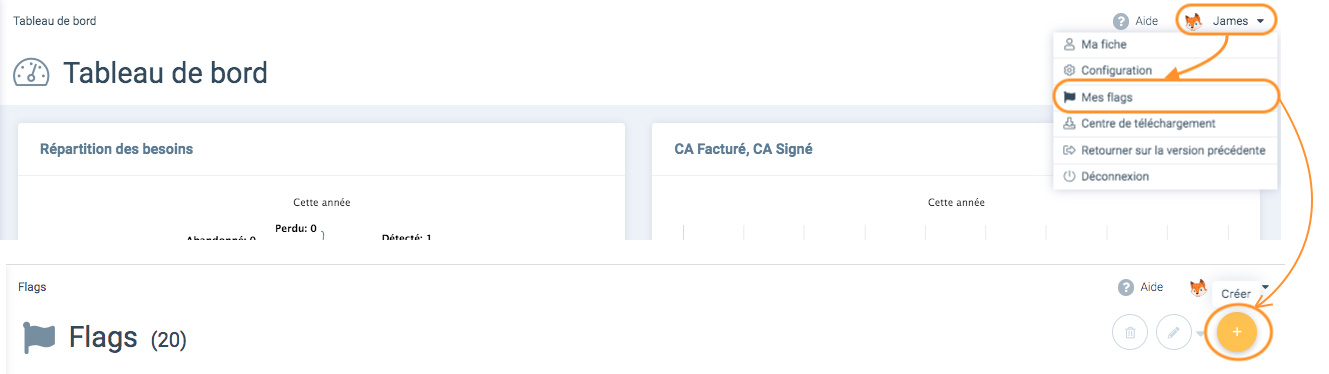
Task: Click the Aide link in Flags header
Action: click(1151, 287)
